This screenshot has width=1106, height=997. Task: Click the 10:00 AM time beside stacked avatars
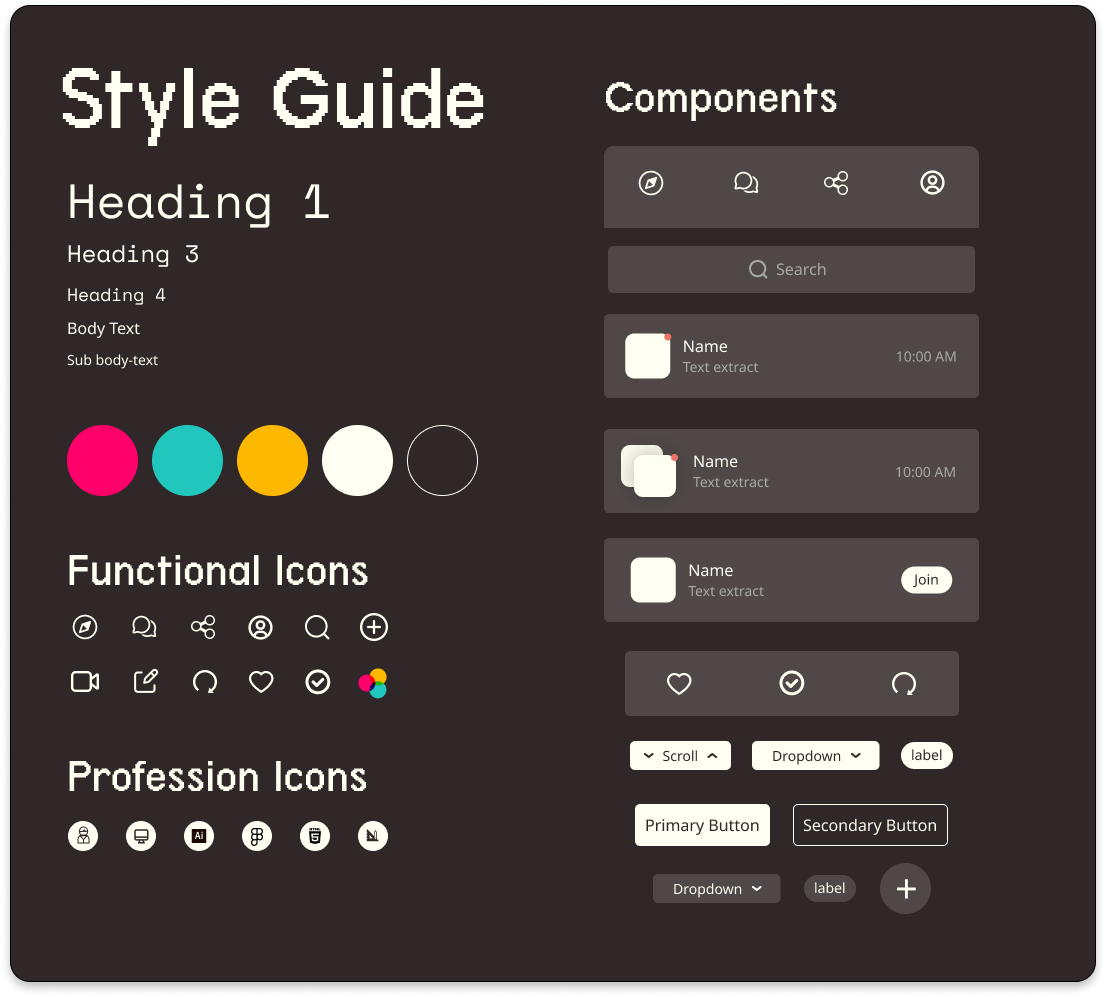(925, 472)
